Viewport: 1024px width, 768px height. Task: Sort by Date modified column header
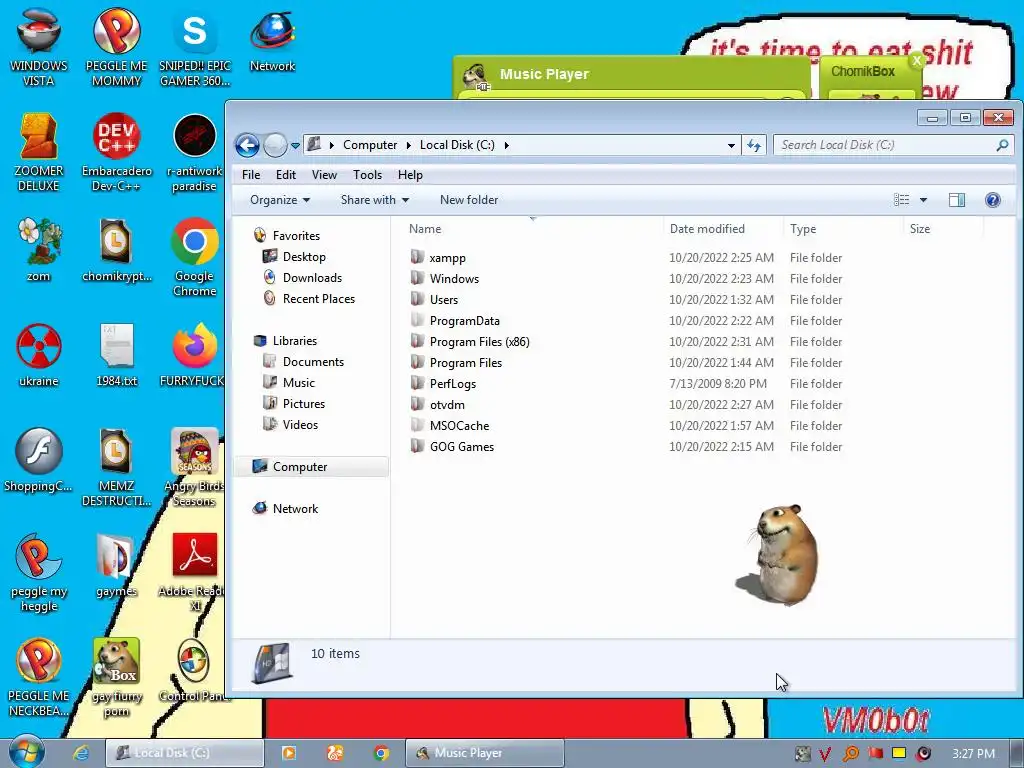(724, 229)
